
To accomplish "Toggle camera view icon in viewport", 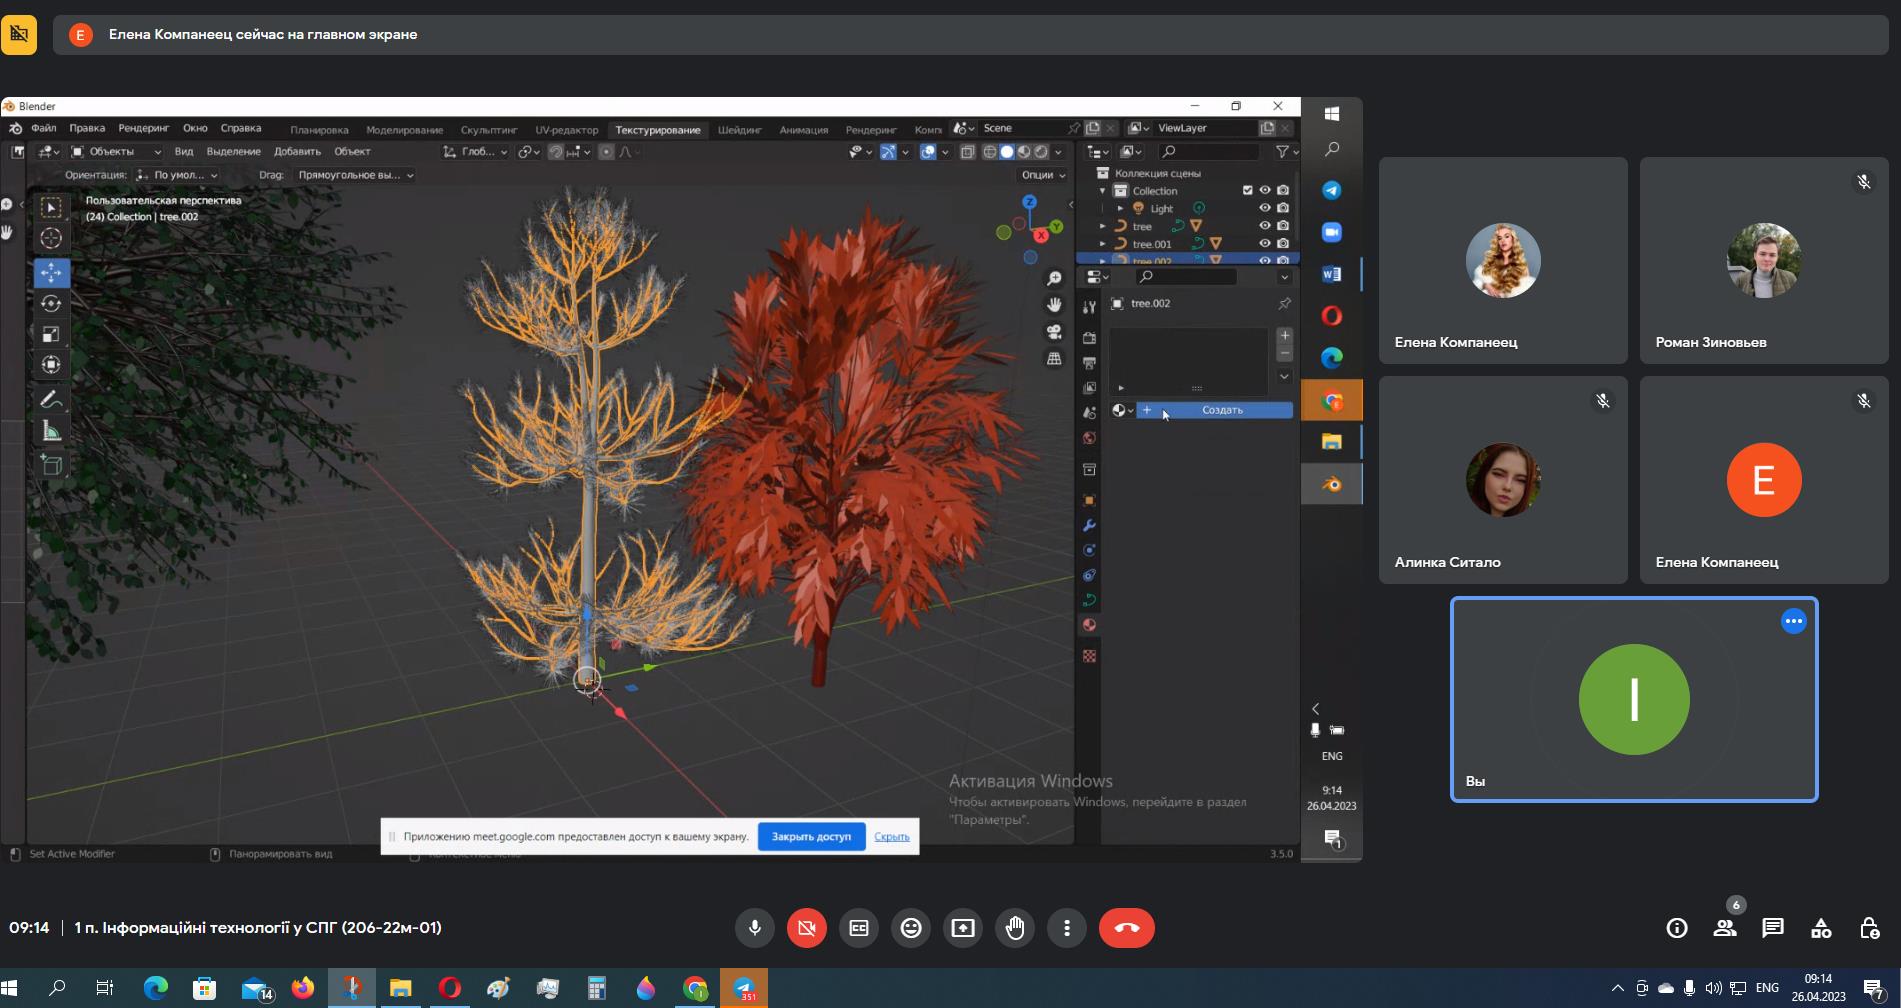I will click(x=1054, y=331).
